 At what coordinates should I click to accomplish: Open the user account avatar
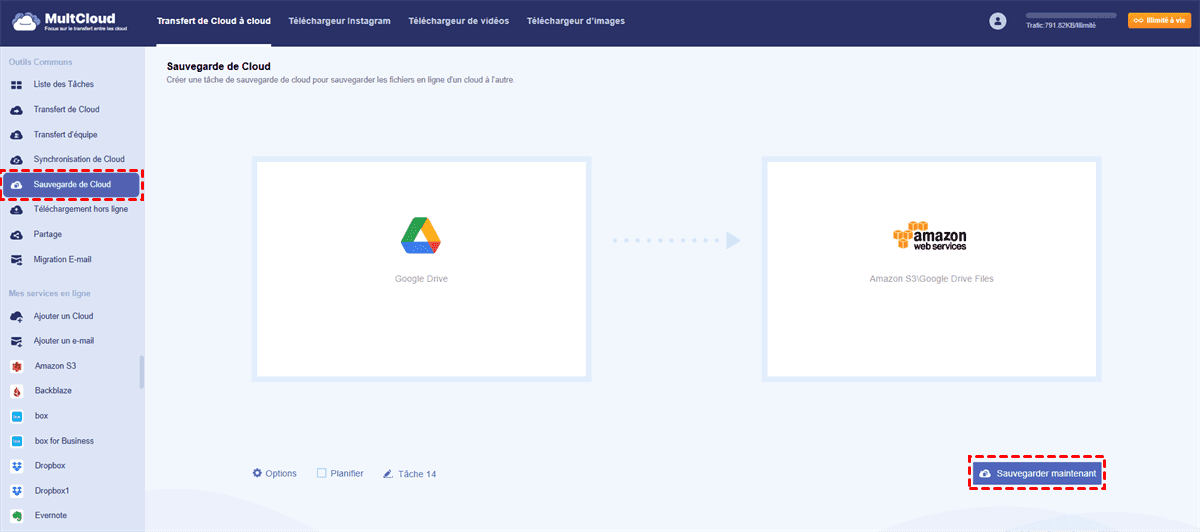pos(997,21)
